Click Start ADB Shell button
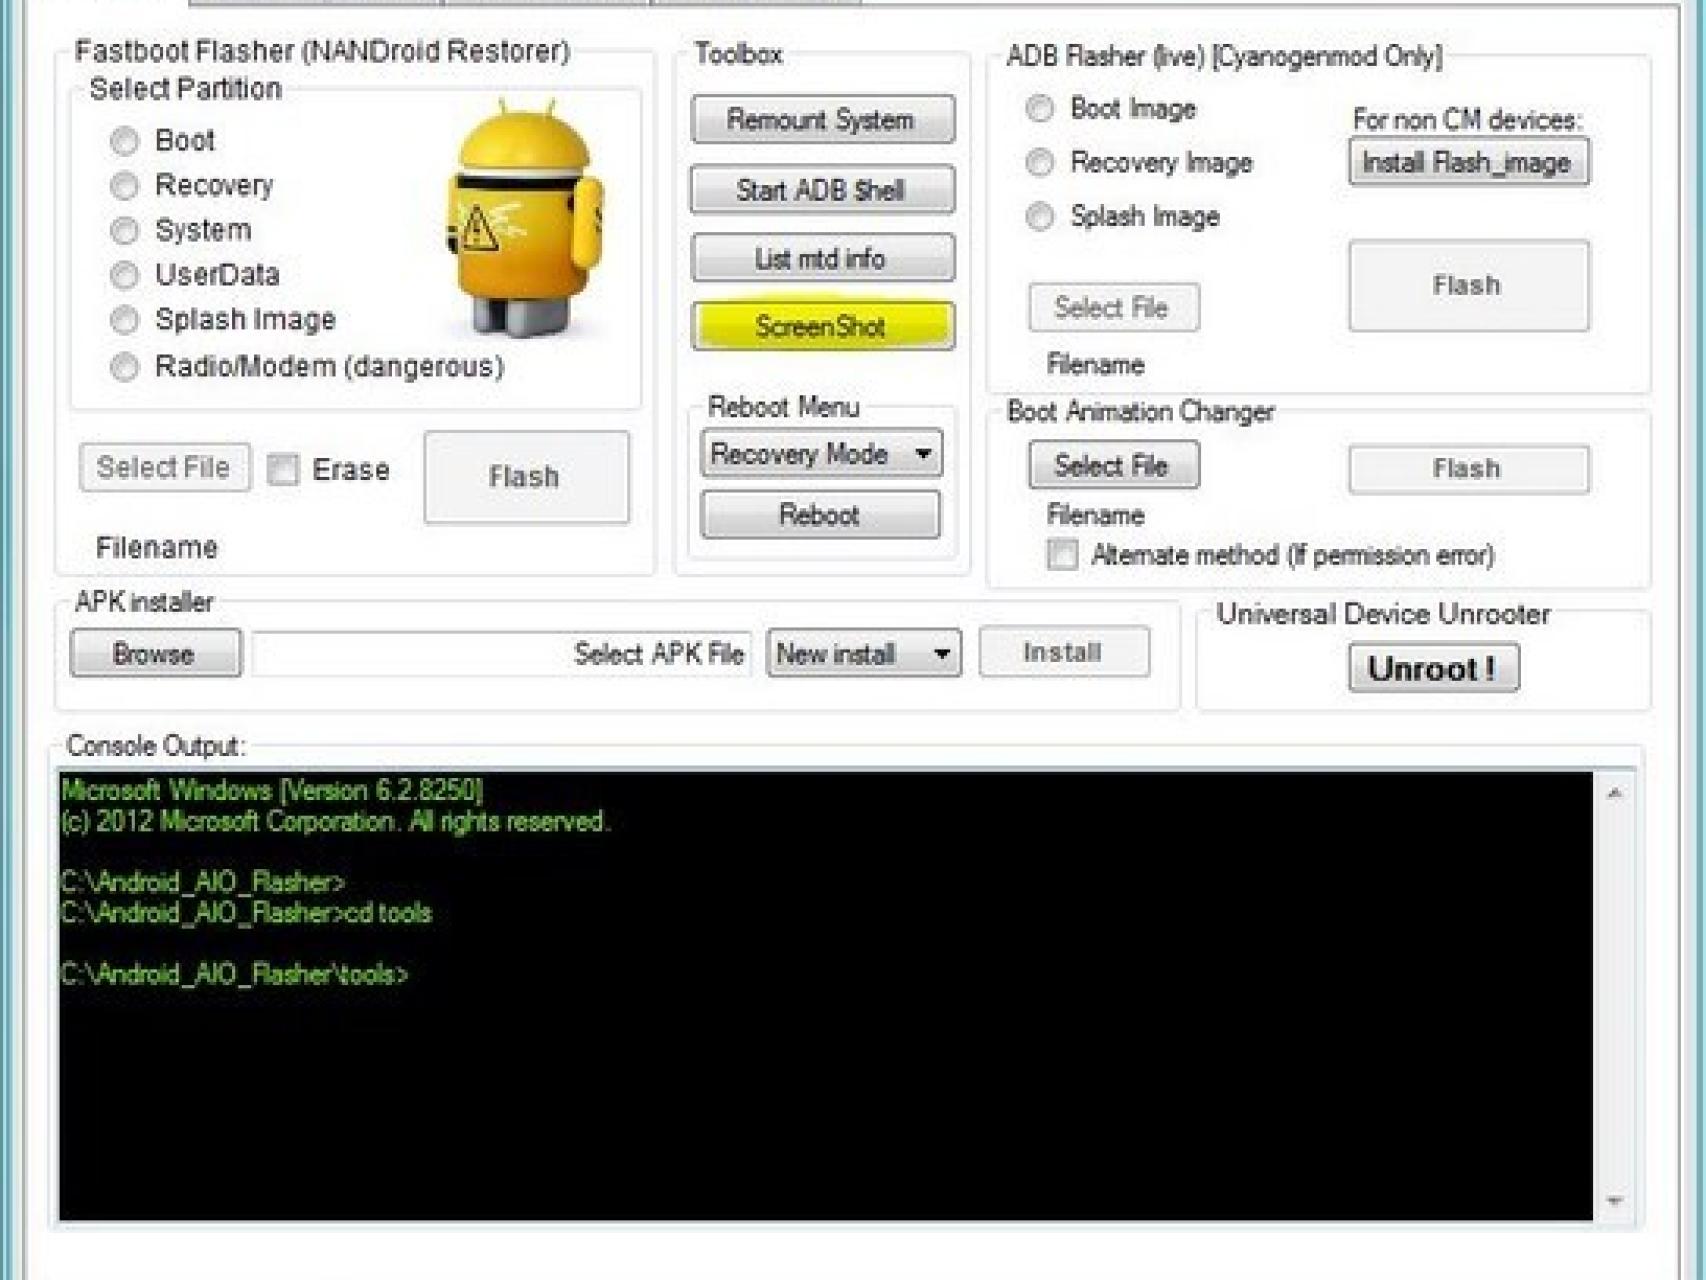 pyautogui.click(x=821, y=190)
